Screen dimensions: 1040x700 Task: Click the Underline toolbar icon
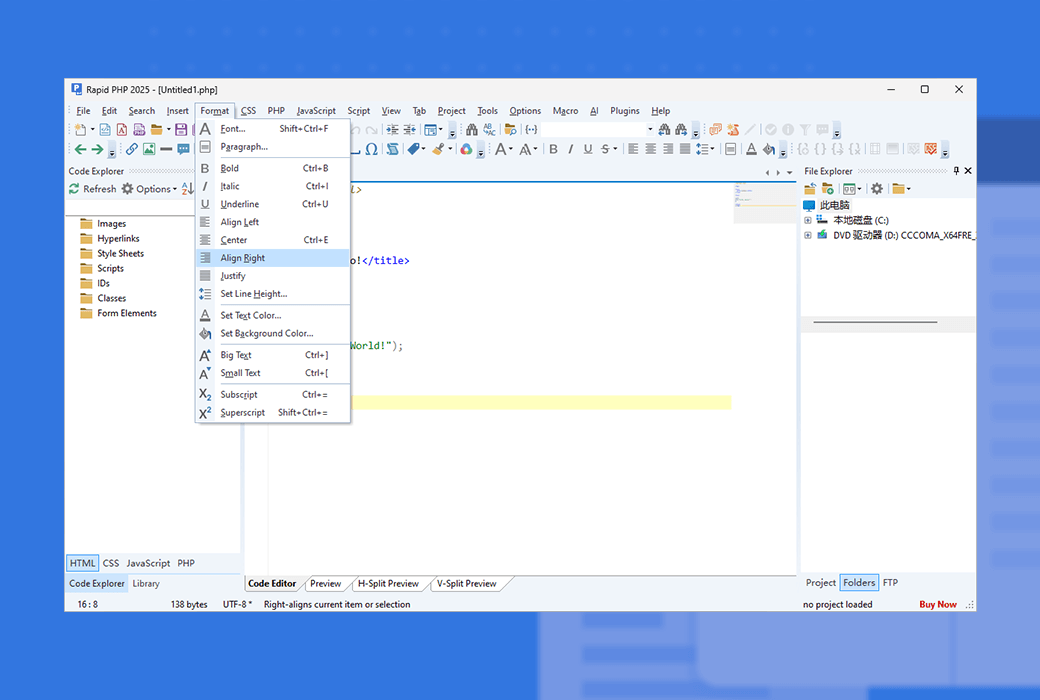588,149
